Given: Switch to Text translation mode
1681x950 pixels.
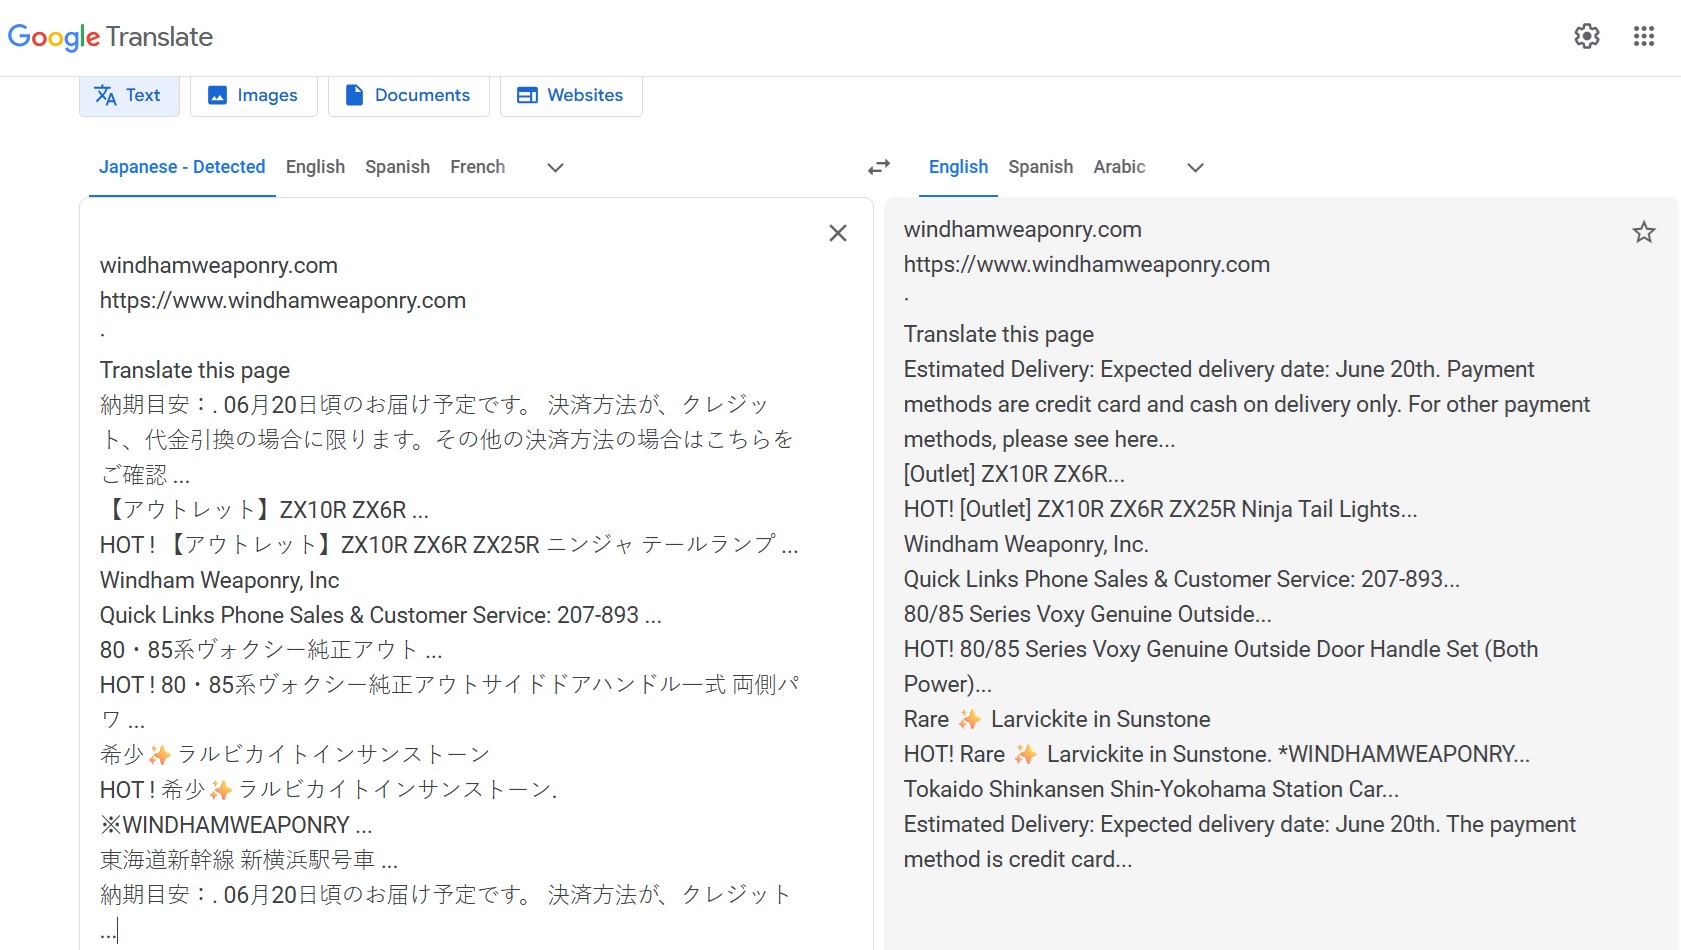Looking at the screenshot, I should tap(129, 96).
